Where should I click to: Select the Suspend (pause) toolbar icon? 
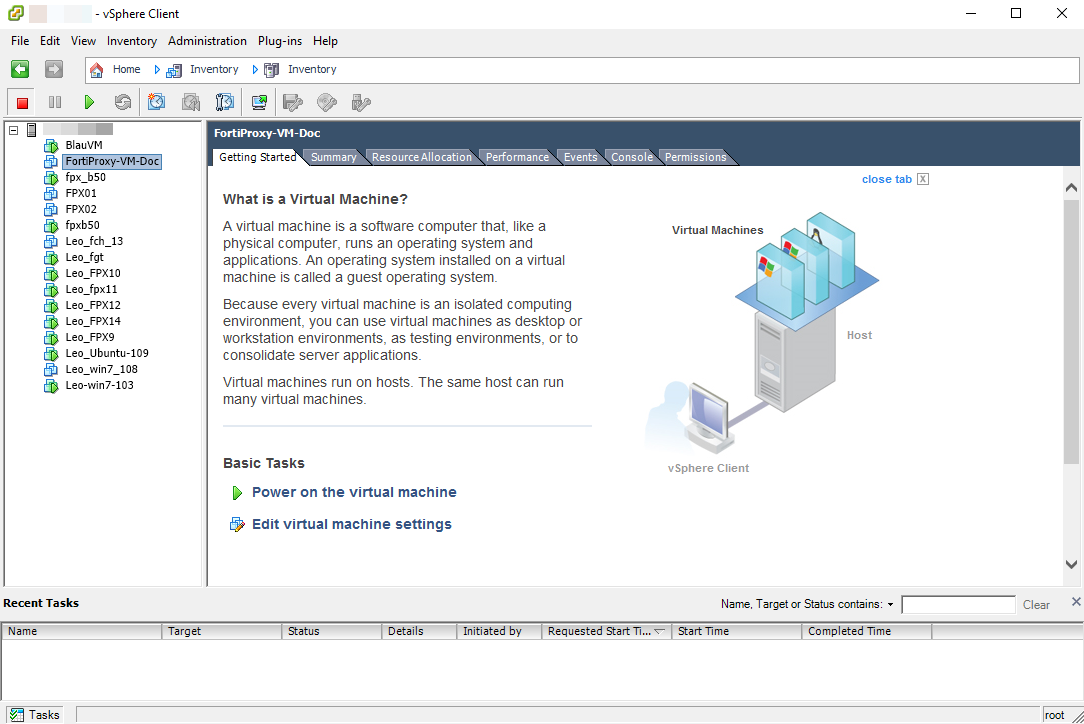[54, 101]
